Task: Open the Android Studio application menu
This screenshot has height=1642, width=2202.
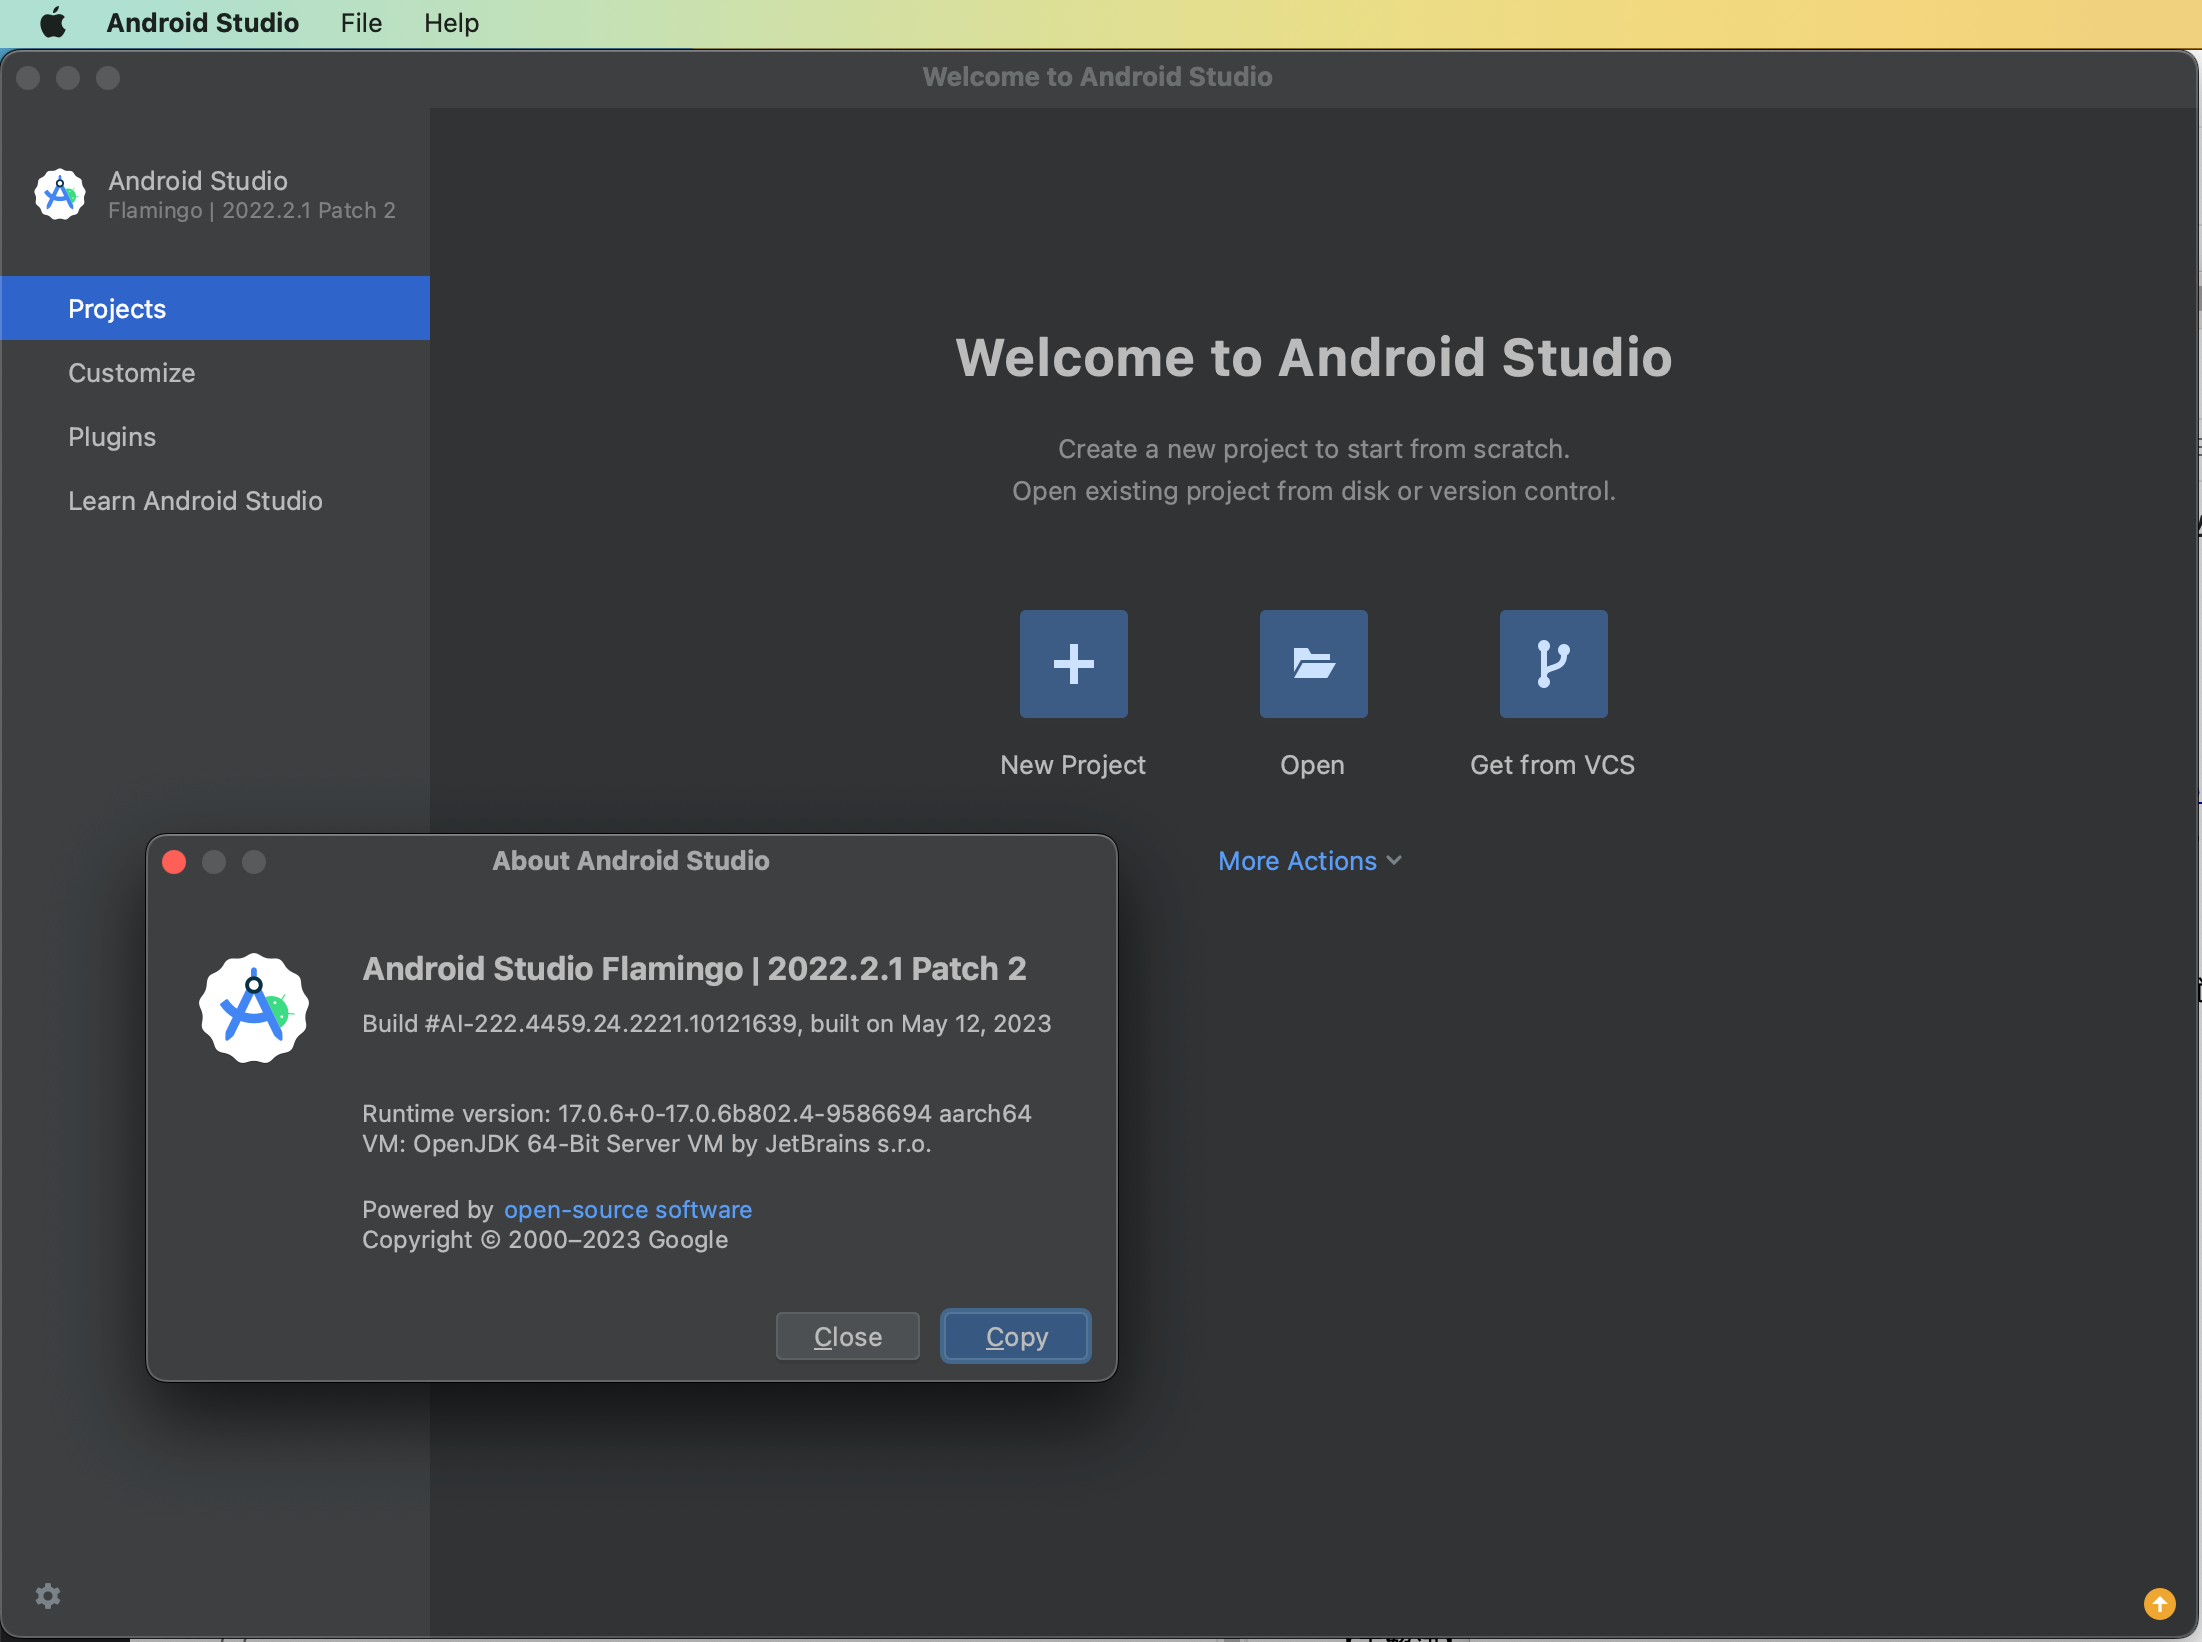Action: tap(203, 22)
